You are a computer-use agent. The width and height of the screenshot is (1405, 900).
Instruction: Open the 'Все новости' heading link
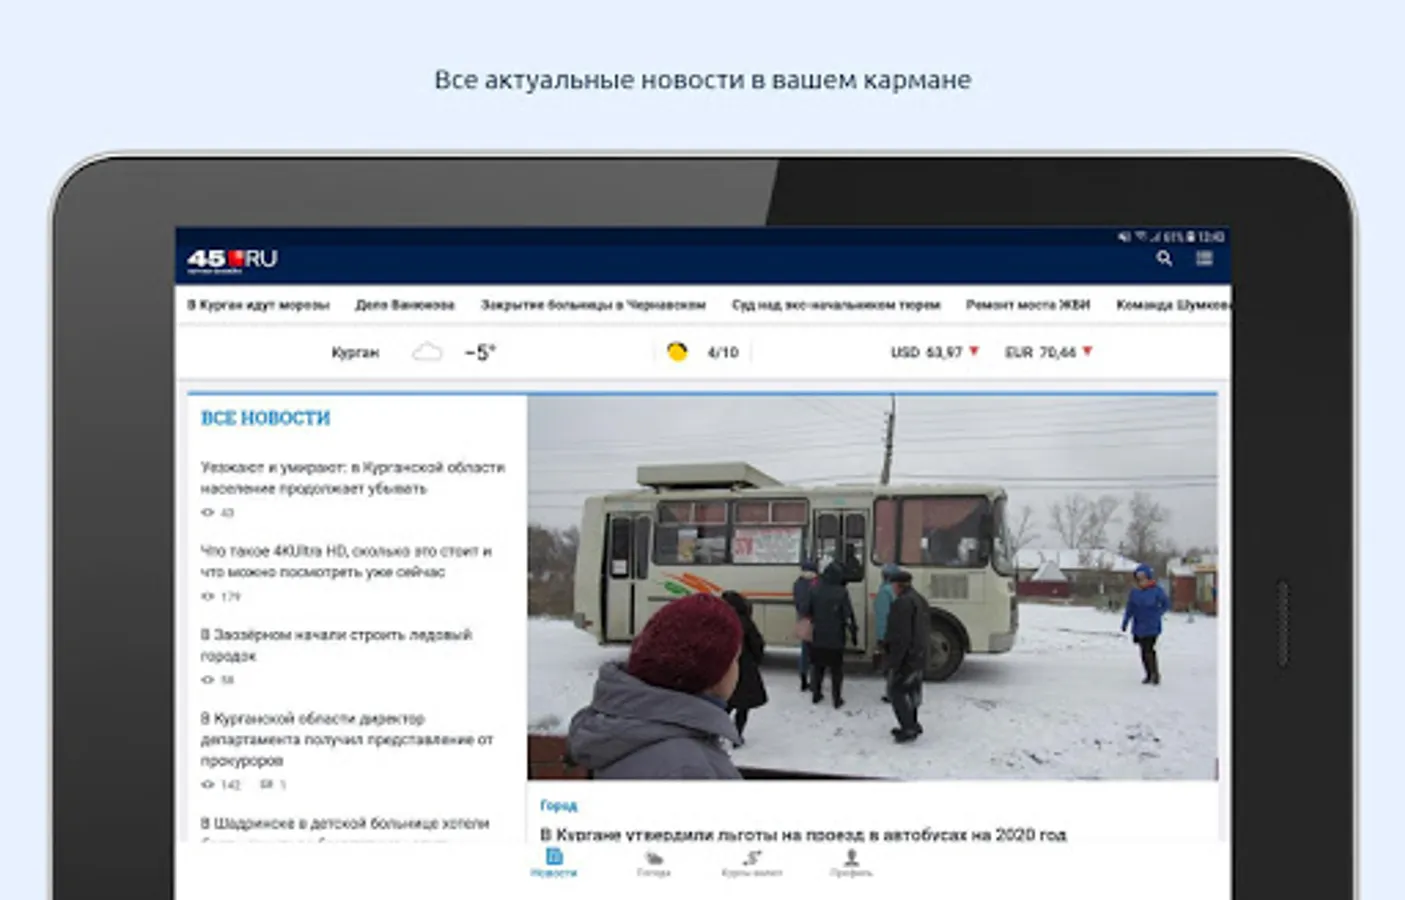pos(265,418)
